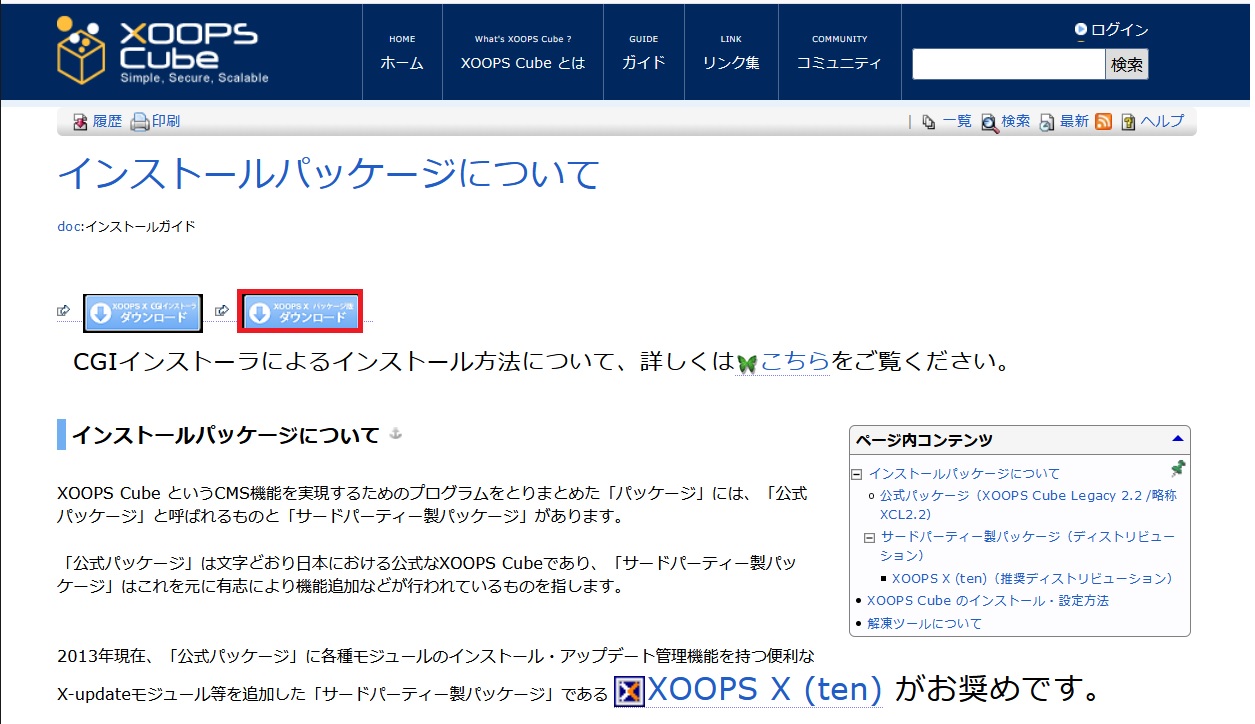This screenshot has width=1255, height=724.
Task: Open the 履歴 (history) icon
Action: (x=81, y=122)
